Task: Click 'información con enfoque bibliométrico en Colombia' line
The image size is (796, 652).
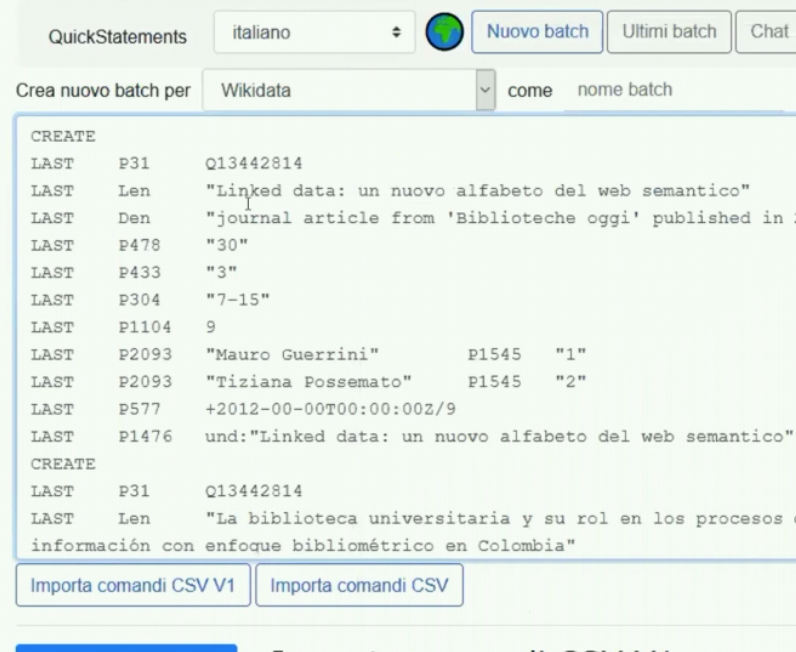Action: click(x=303, y=546)
